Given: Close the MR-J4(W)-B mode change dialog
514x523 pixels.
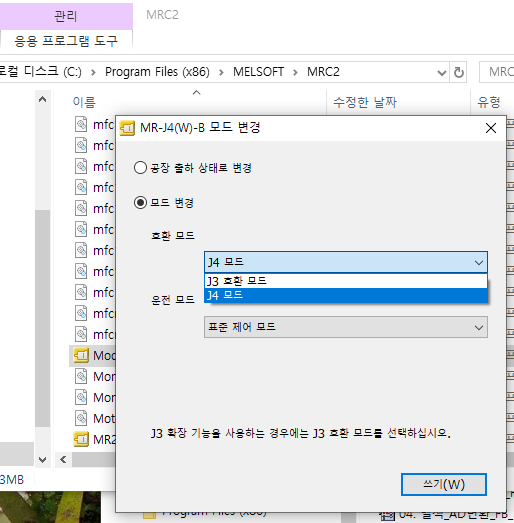Looking at the screenshot, I should (x=491, y=128).
